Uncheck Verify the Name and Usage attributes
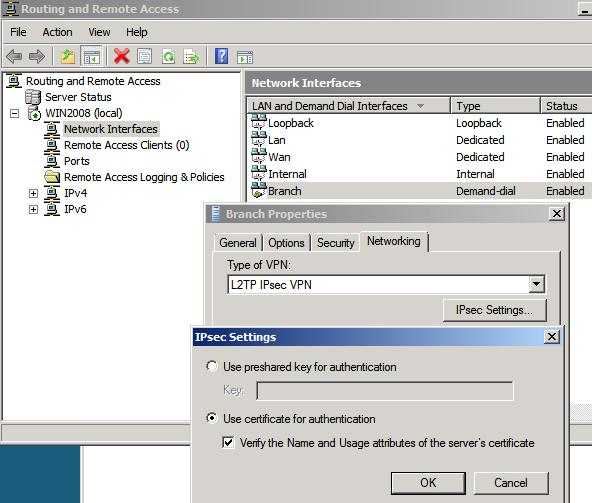 coord(228,442)
